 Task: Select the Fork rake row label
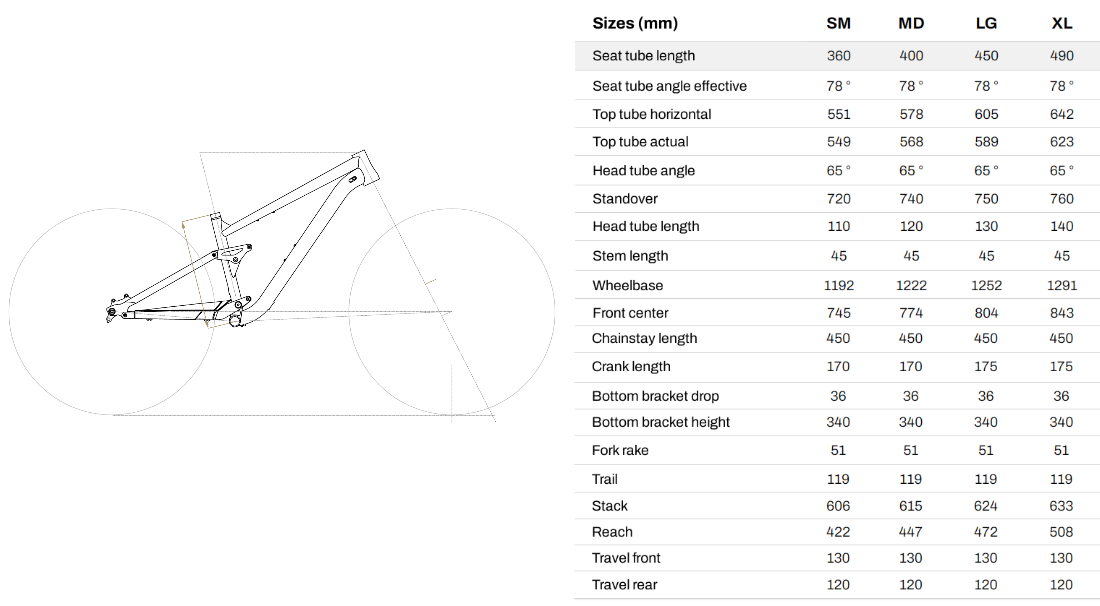(619, 450)
